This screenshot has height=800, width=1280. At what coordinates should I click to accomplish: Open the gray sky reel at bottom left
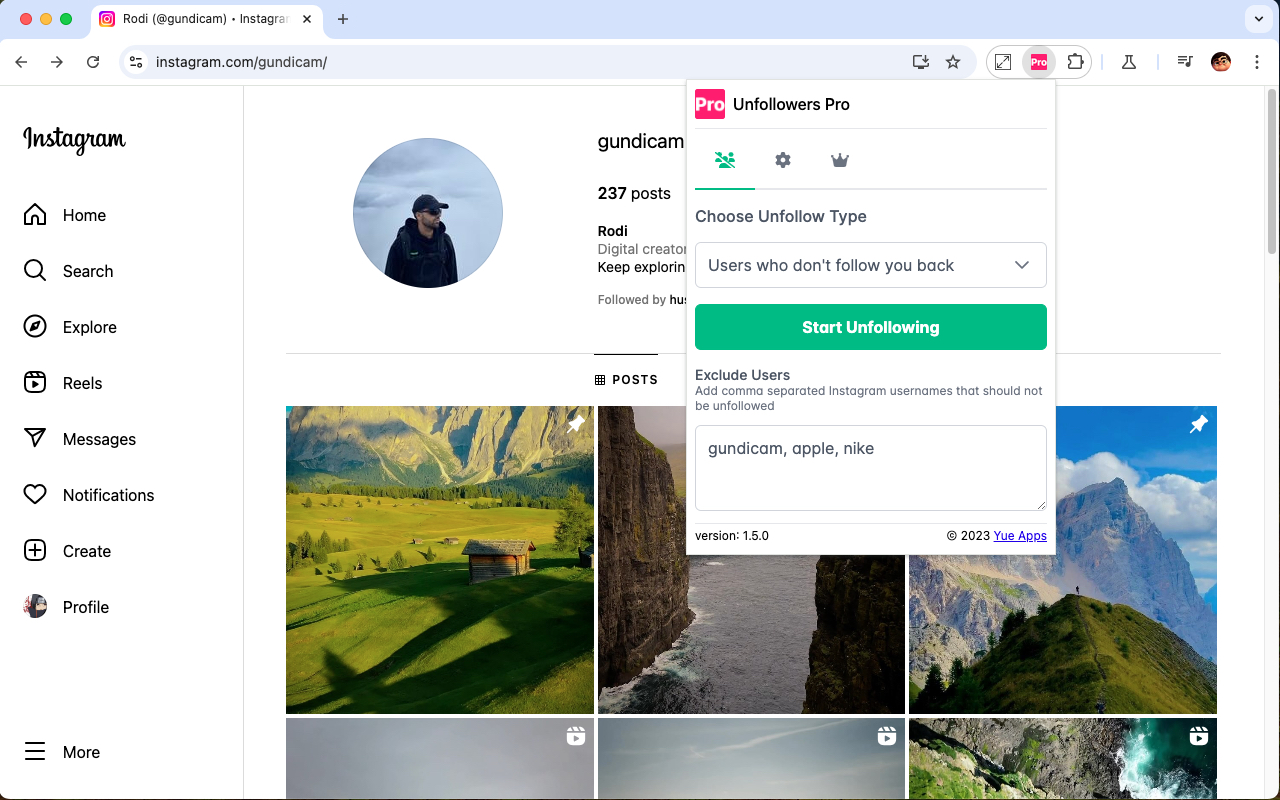point(440,759)
